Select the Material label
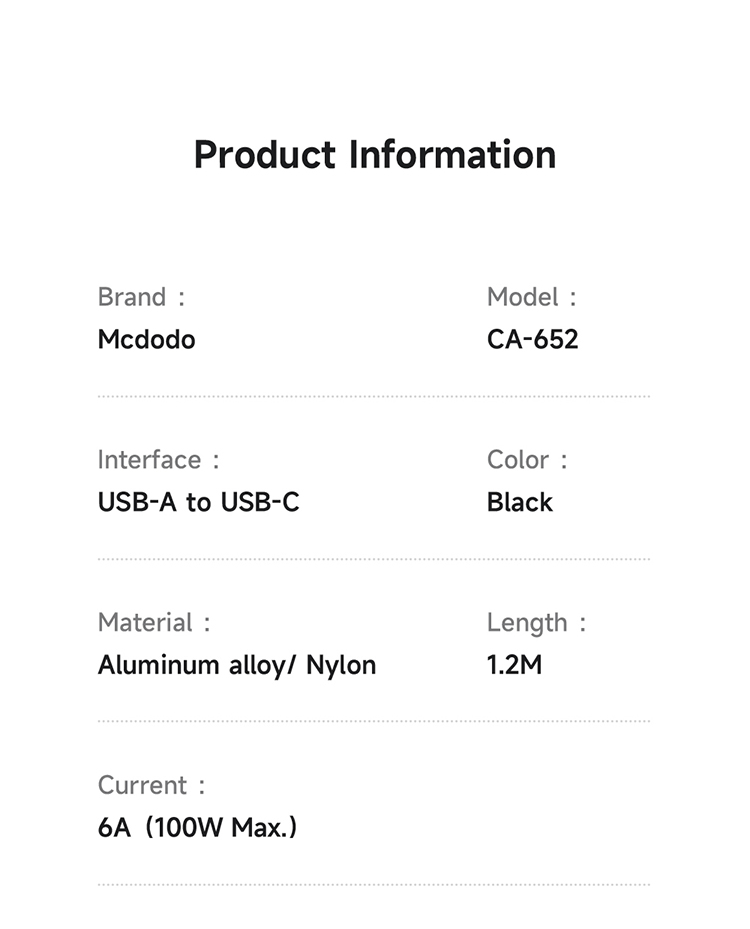This screenshot has height=929, width=750. click(x=145, y=622)
